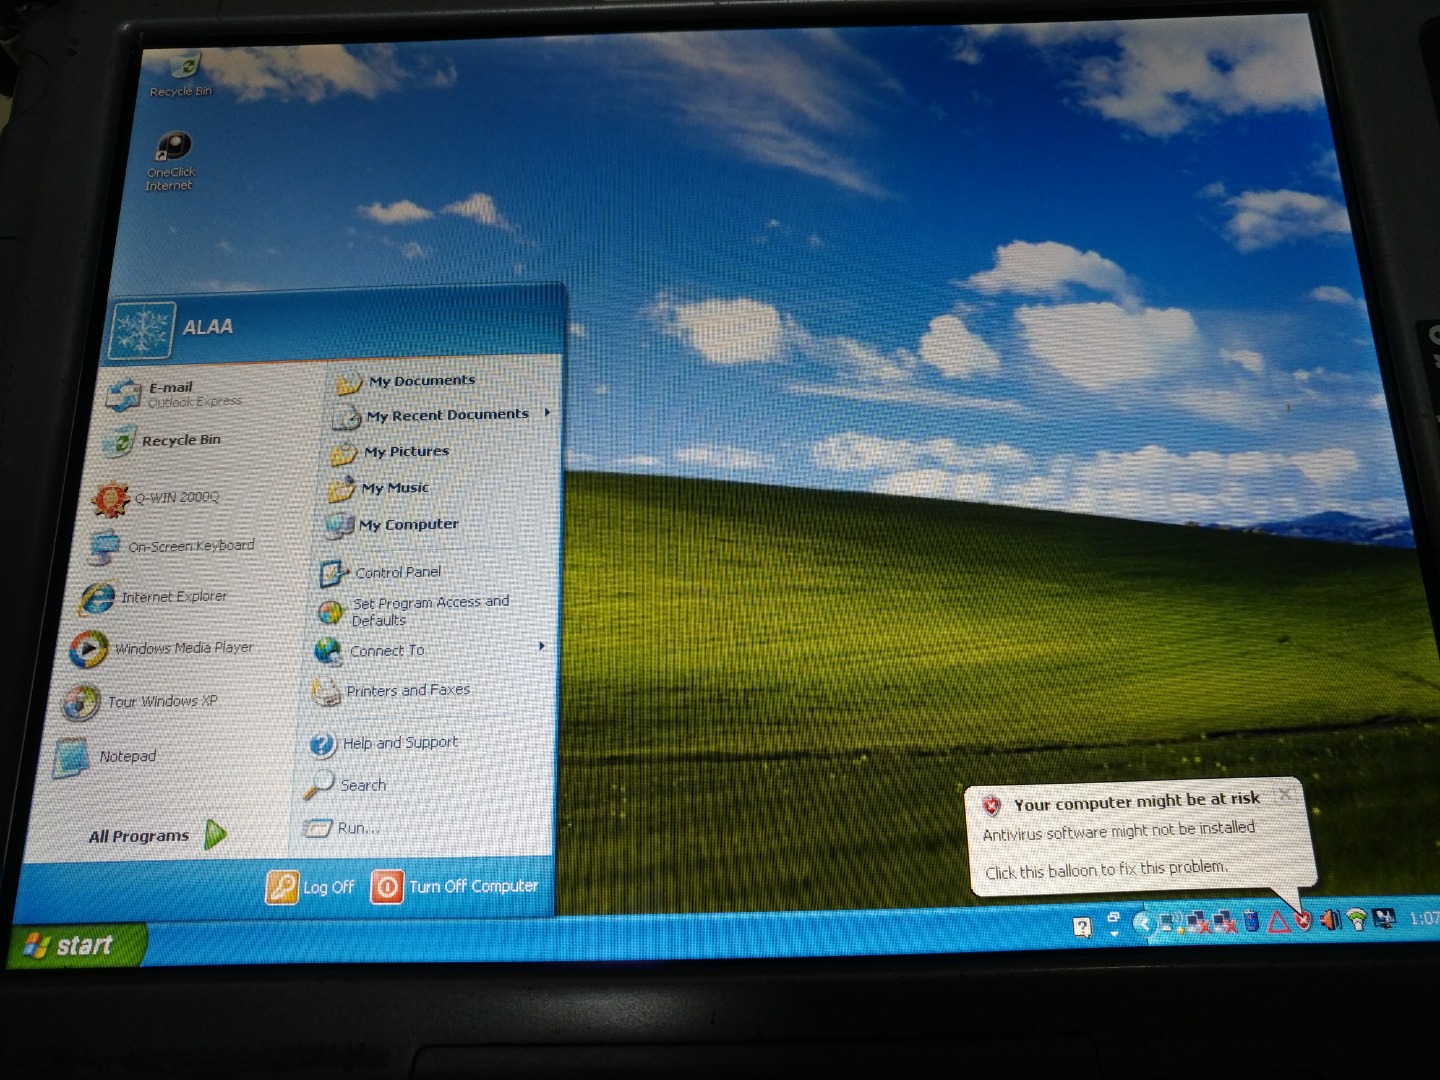Open the My Music folder

(378, 488)
